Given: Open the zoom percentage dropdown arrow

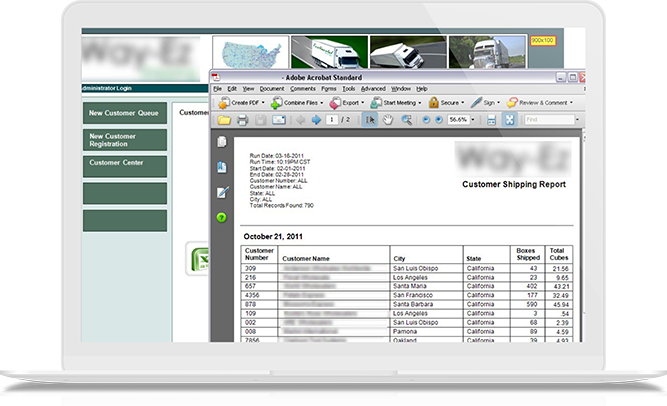Looking at the screenshot, I should tap(473, 120).
